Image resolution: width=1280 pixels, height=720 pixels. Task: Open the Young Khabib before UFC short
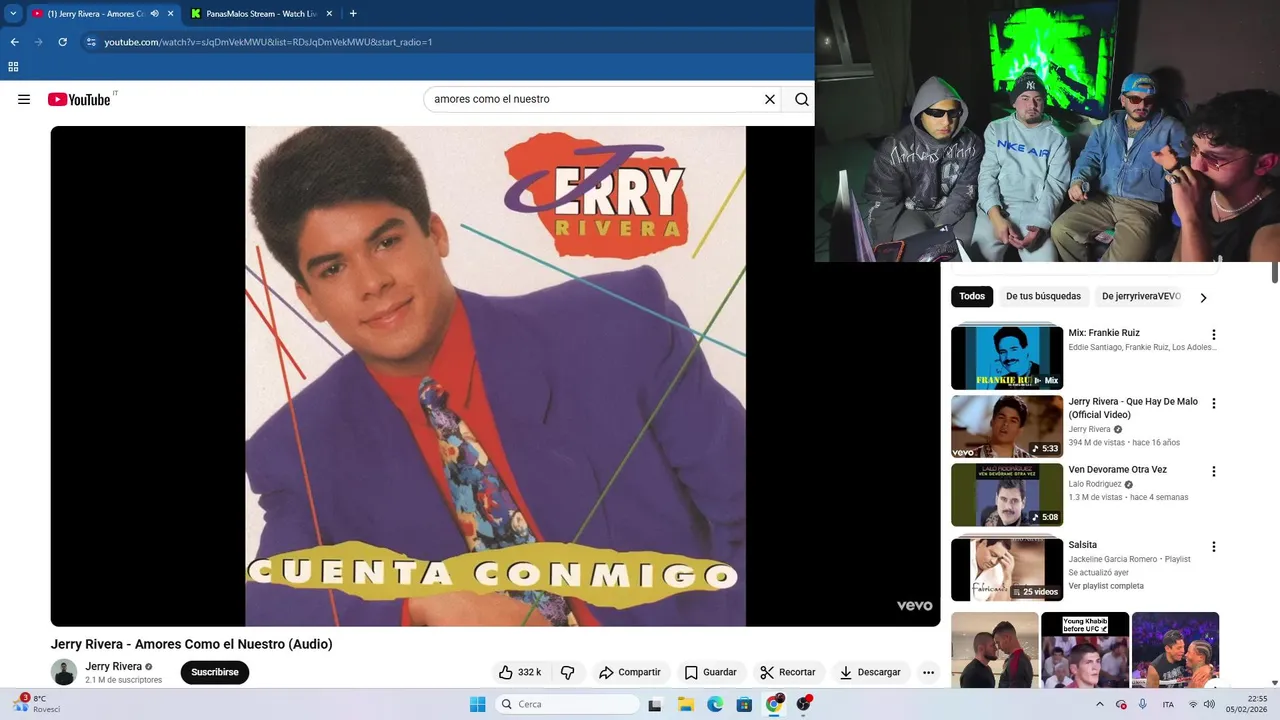click(x=1085, y=650)
